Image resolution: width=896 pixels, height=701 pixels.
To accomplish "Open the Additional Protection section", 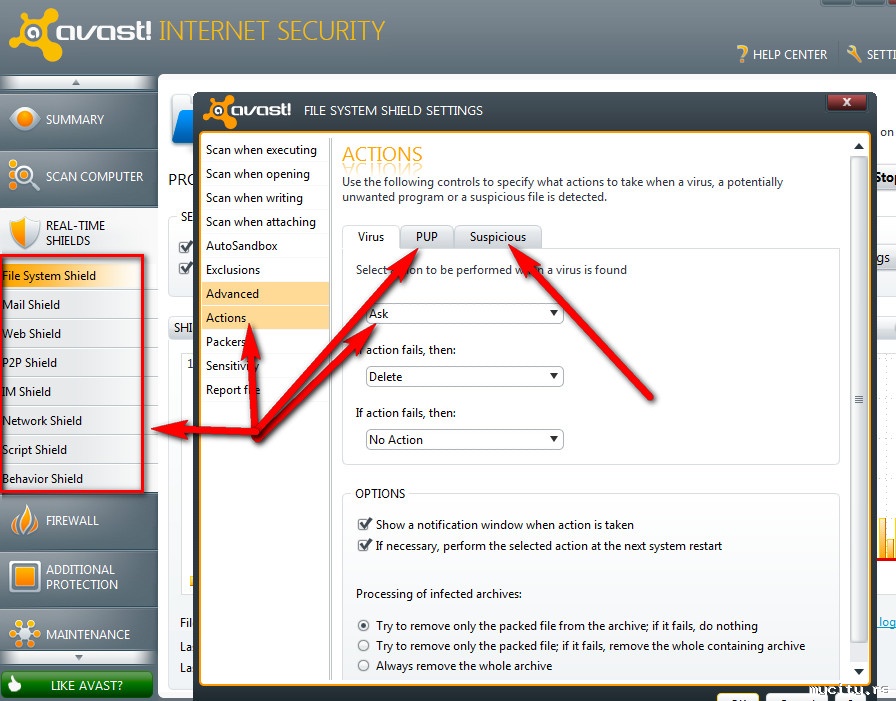I will click(79, 577).
